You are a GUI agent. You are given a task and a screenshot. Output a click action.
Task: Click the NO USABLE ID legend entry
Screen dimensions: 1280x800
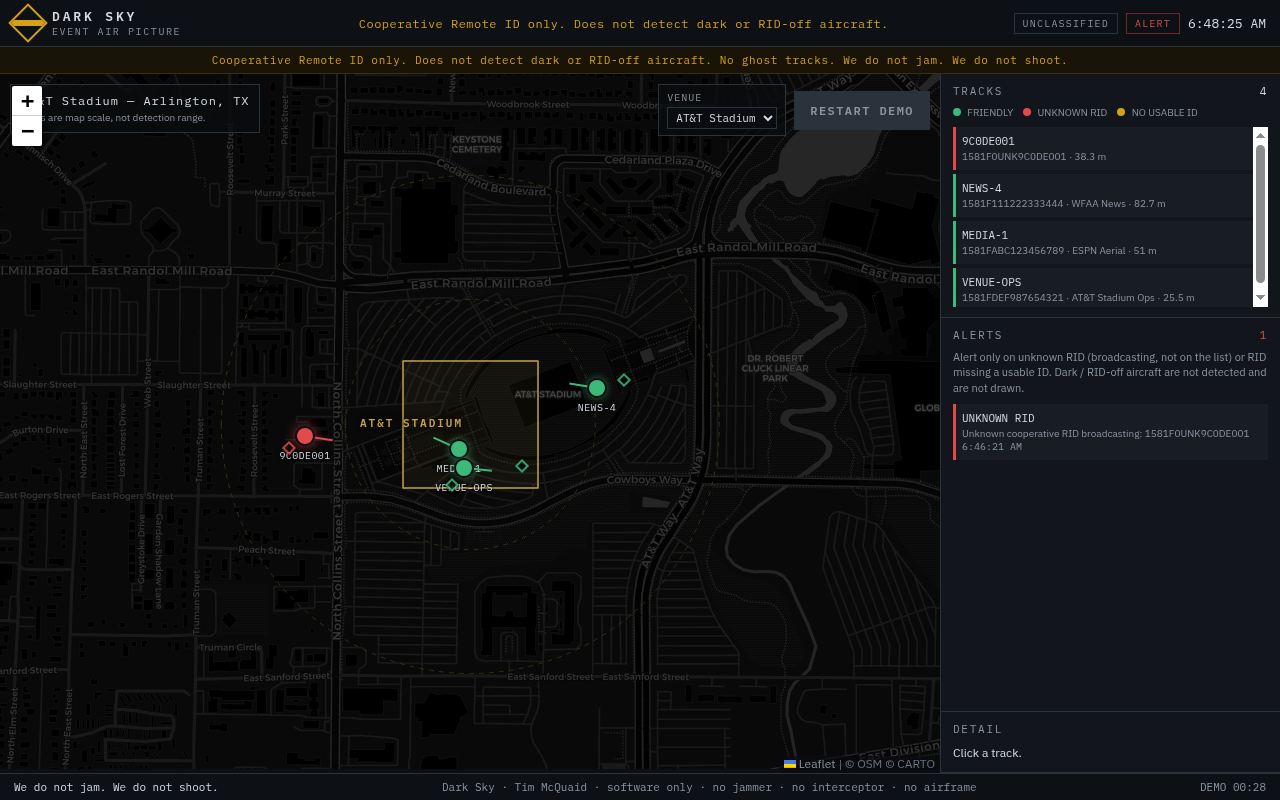1157,113
